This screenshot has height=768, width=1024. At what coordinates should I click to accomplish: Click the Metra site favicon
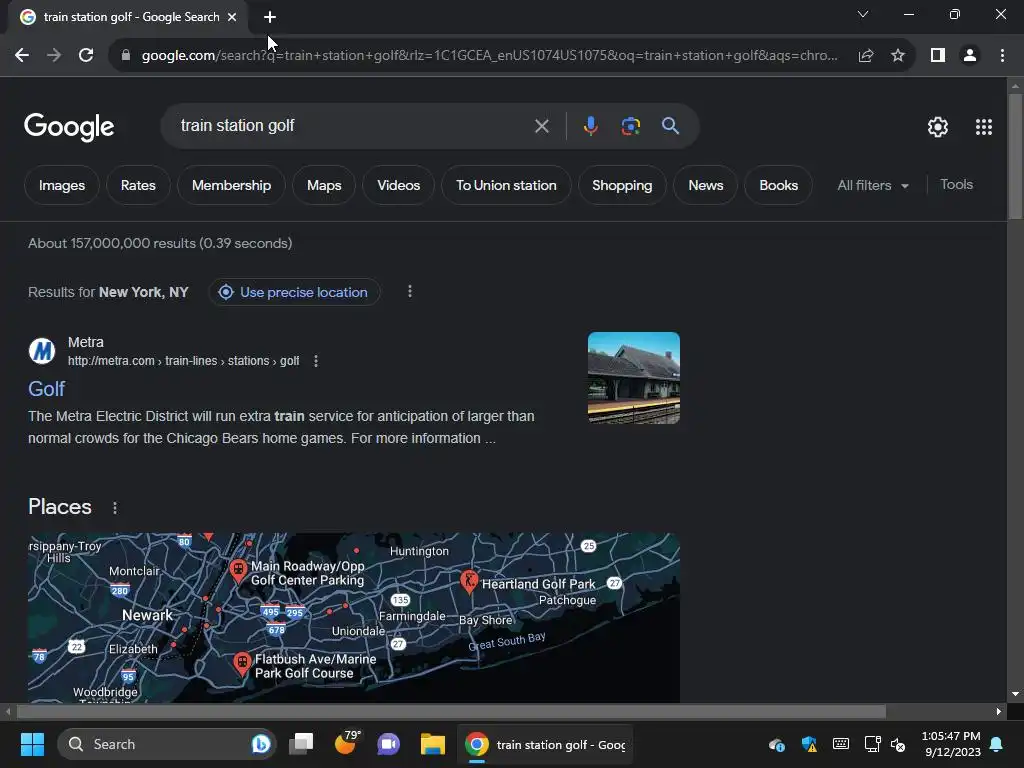coord(42,351)
